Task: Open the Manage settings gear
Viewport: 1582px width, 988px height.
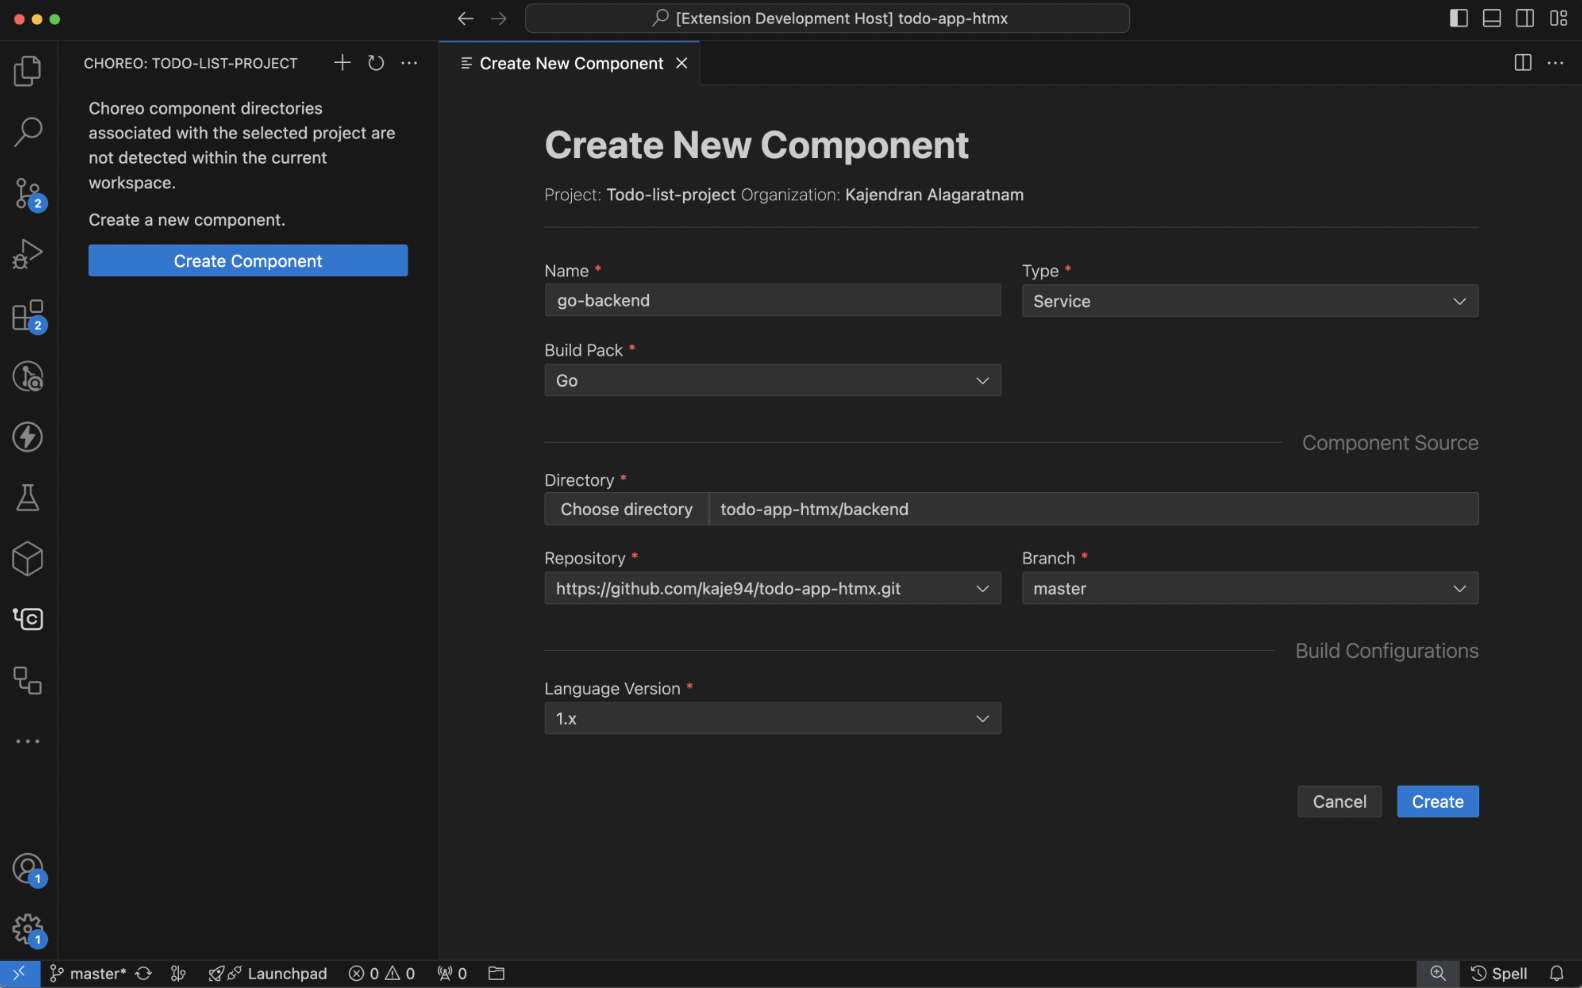Action: [28, 929]
